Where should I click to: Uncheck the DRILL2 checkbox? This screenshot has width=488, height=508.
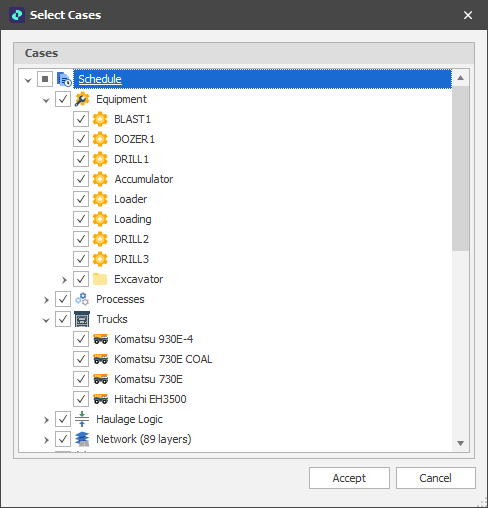81,239
